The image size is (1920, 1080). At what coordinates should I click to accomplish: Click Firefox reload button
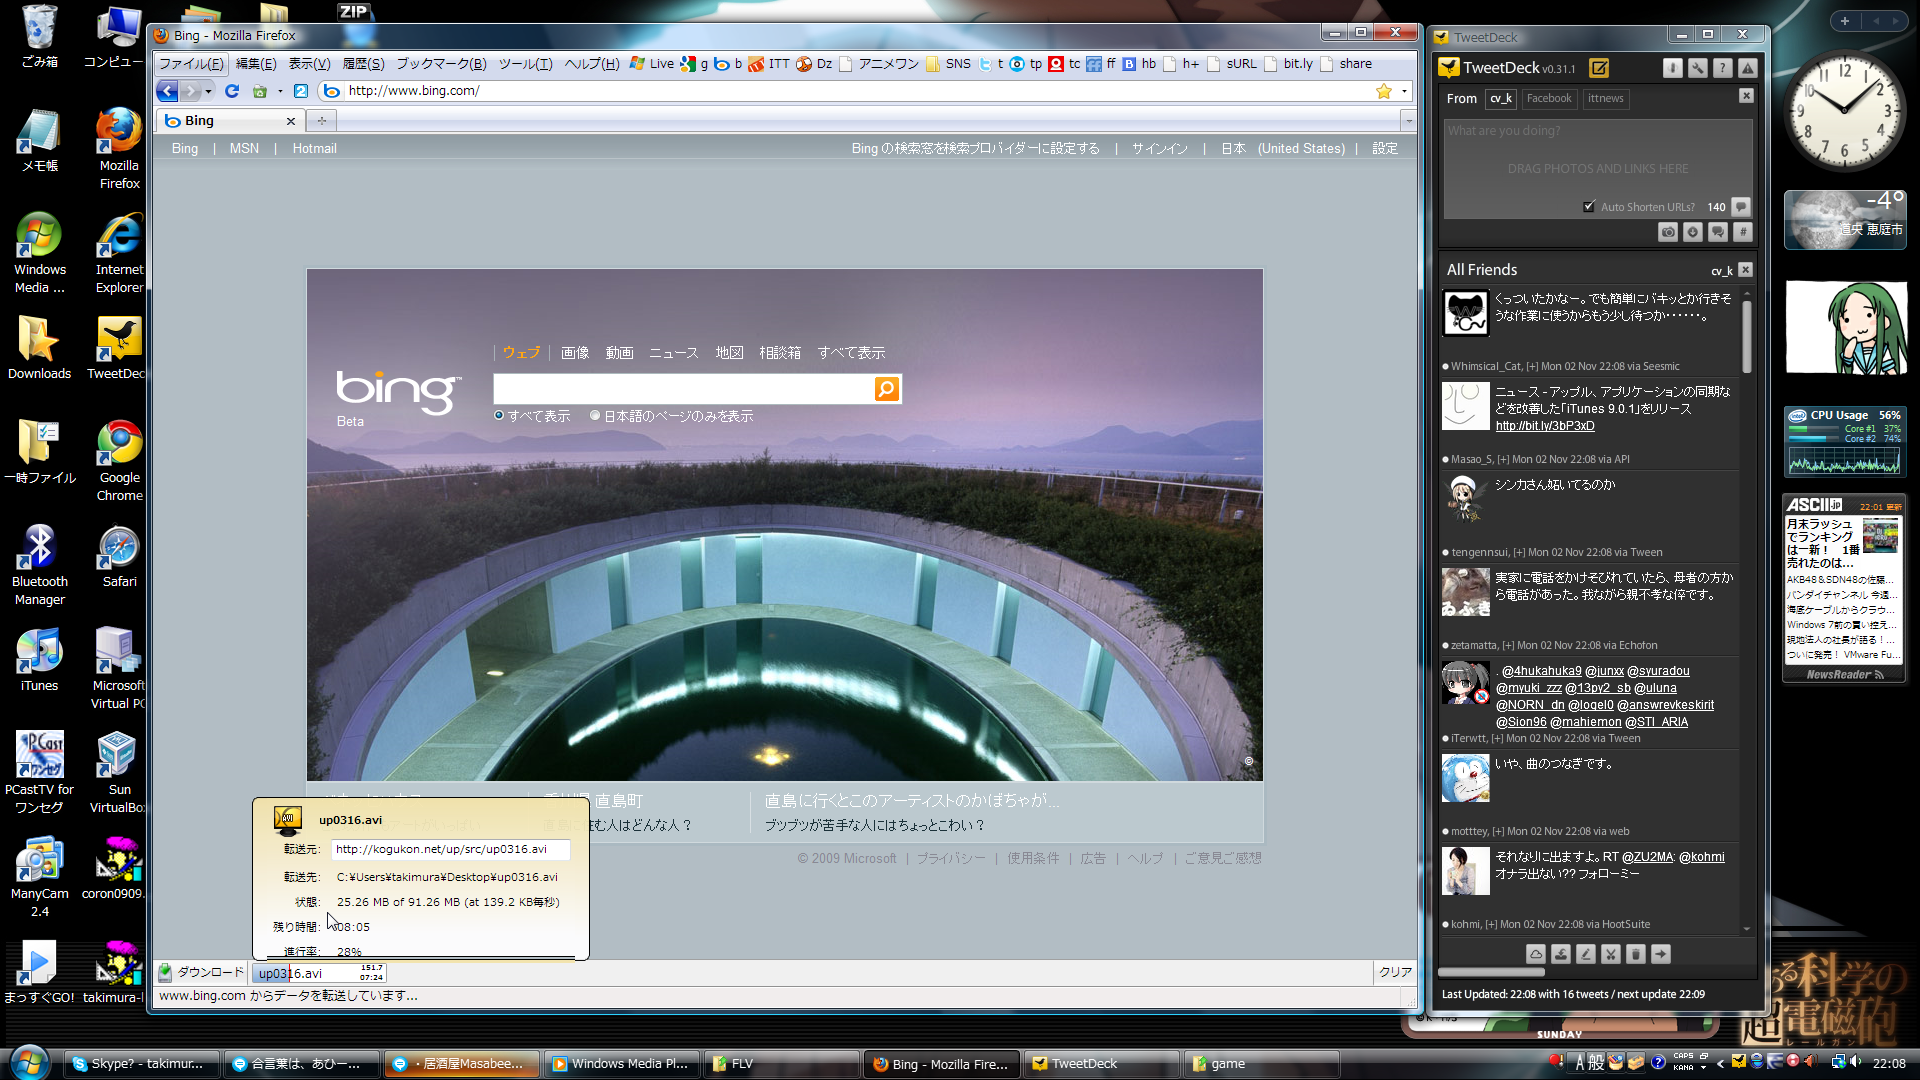pyautogui.click(x=232, y=91)
